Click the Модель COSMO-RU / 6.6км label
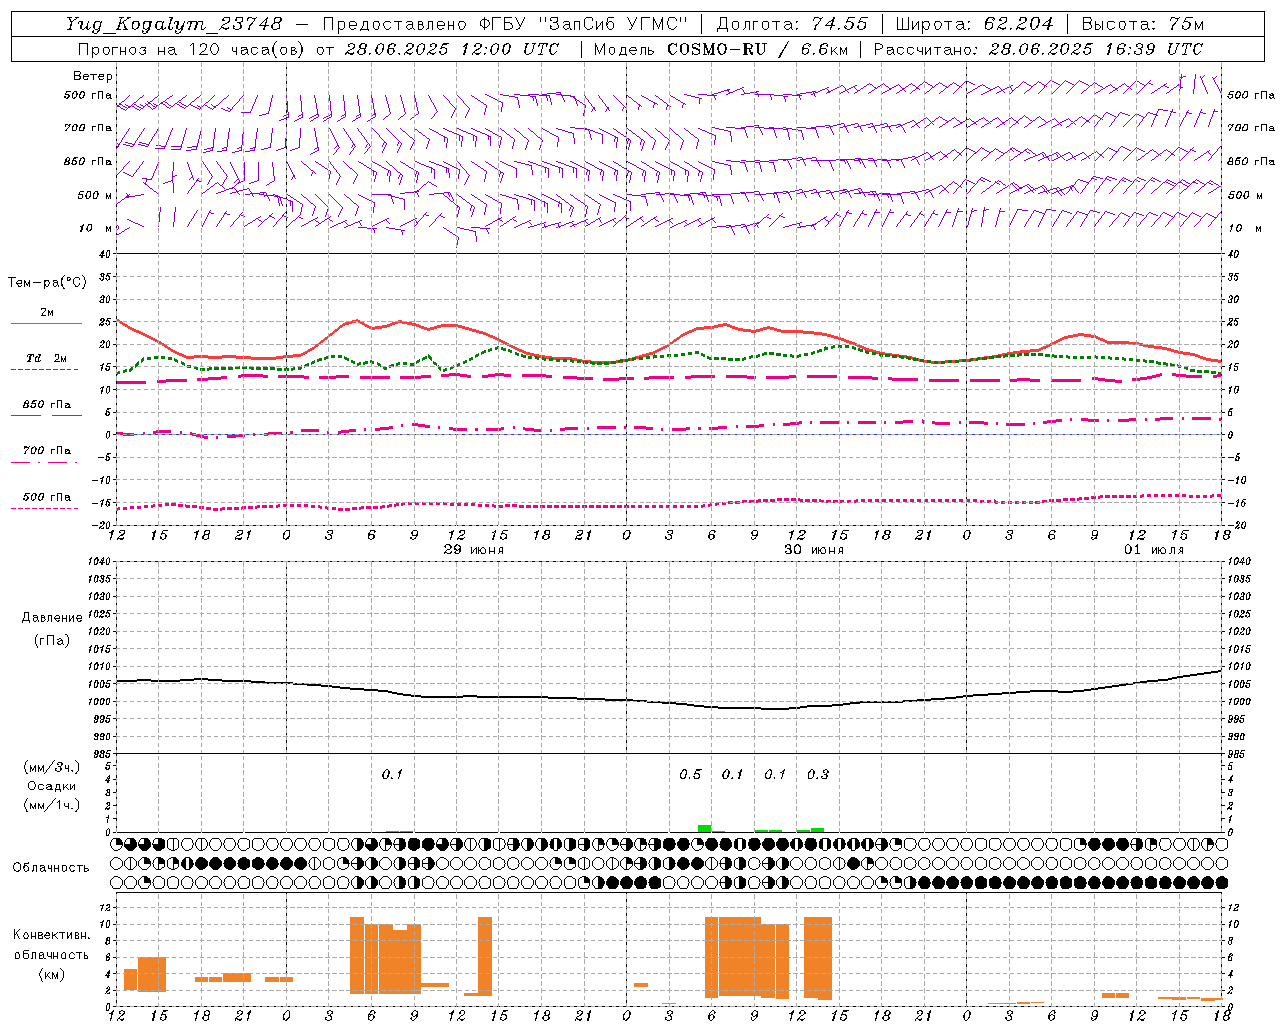 (x=721, y=49)
